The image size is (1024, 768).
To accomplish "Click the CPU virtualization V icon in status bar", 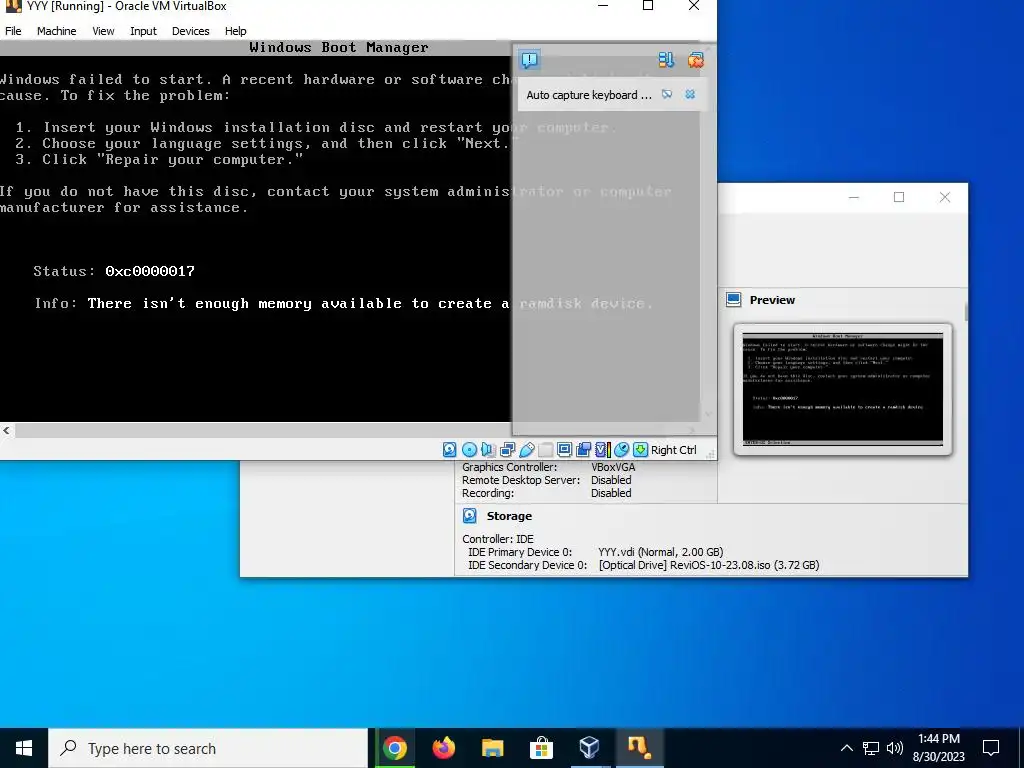I will tap(602, 449).
